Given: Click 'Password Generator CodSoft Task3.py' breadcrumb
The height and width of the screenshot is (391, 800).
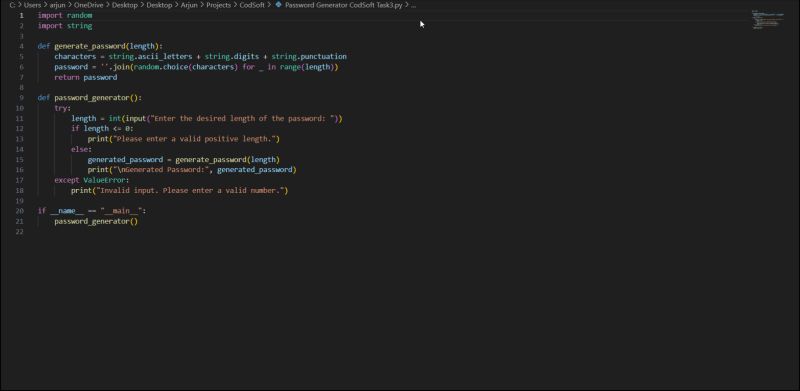Looking at the screenshot, I should point(343,5).
